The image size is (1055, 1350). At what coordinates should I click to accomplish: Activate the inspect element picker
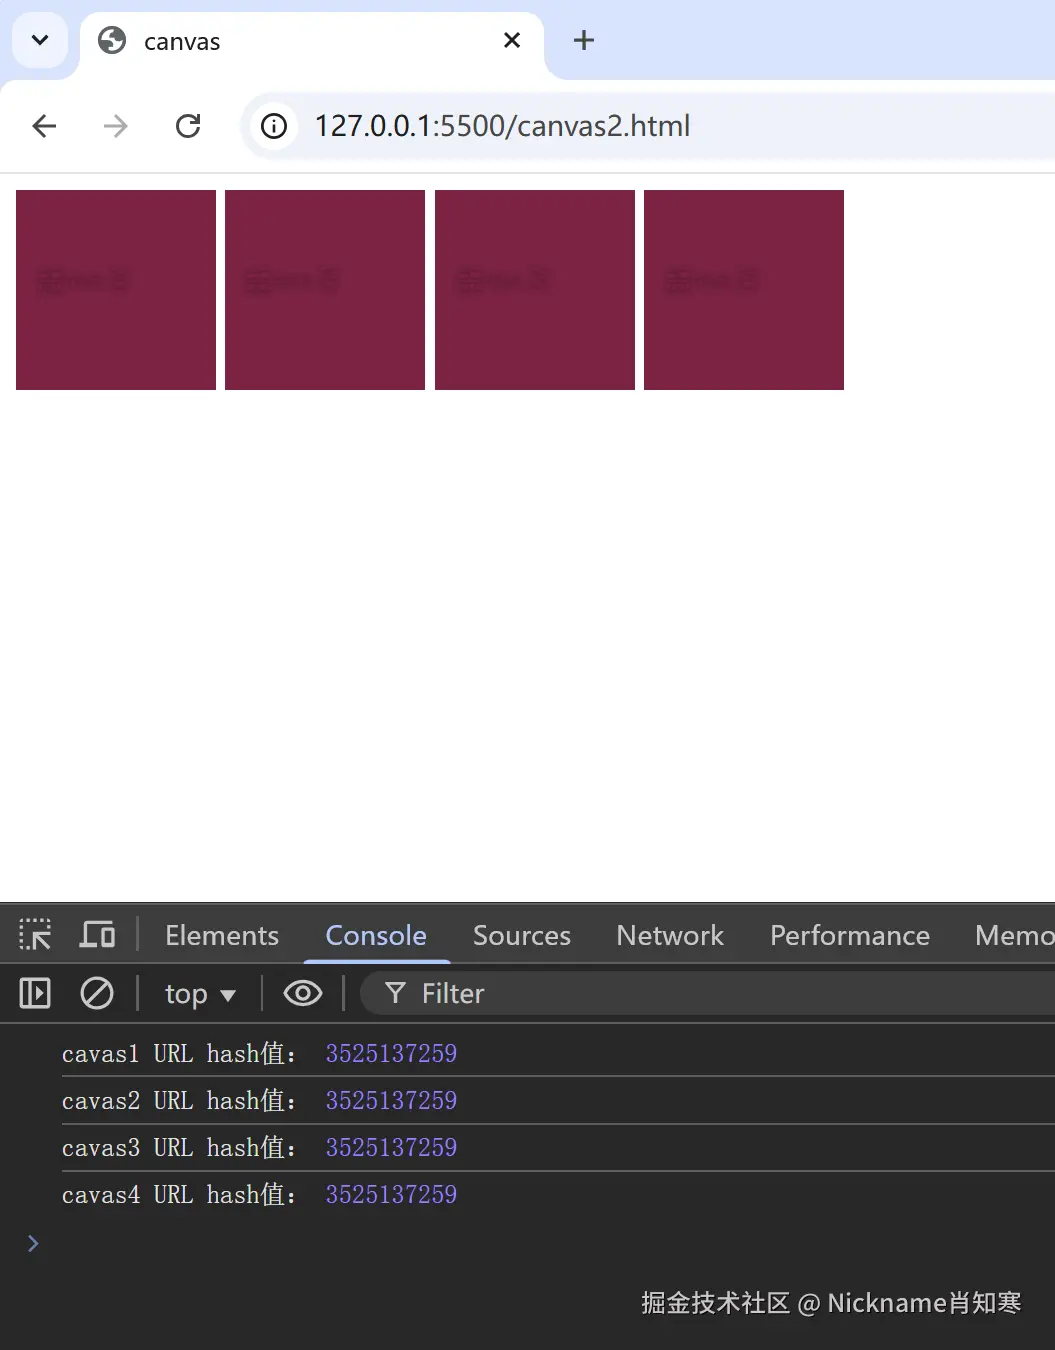click(35, 935)
